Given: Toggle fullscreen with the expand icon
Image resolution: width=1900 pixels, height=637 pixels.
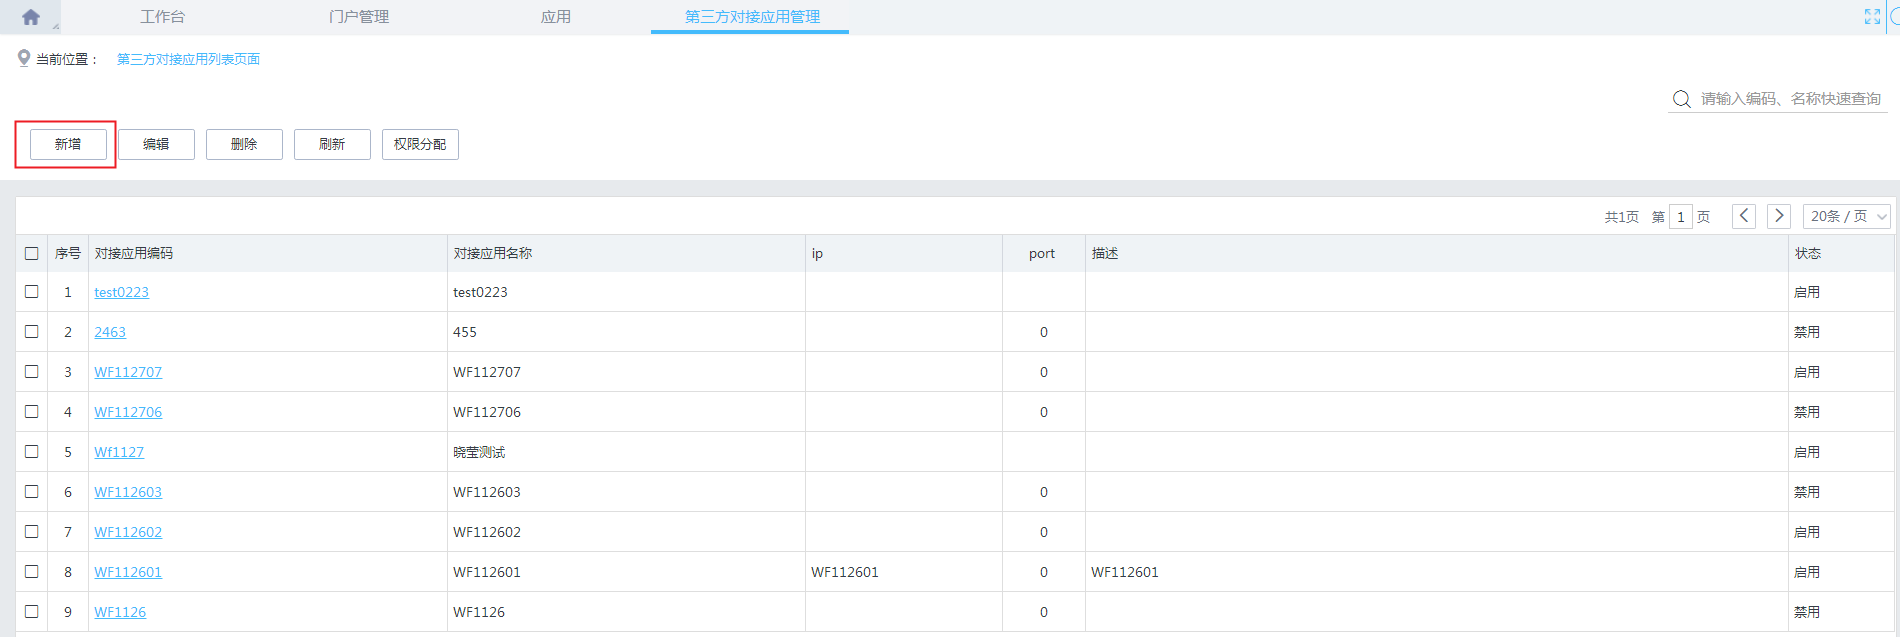Looking at the screenshot, I should point(1872,17).
